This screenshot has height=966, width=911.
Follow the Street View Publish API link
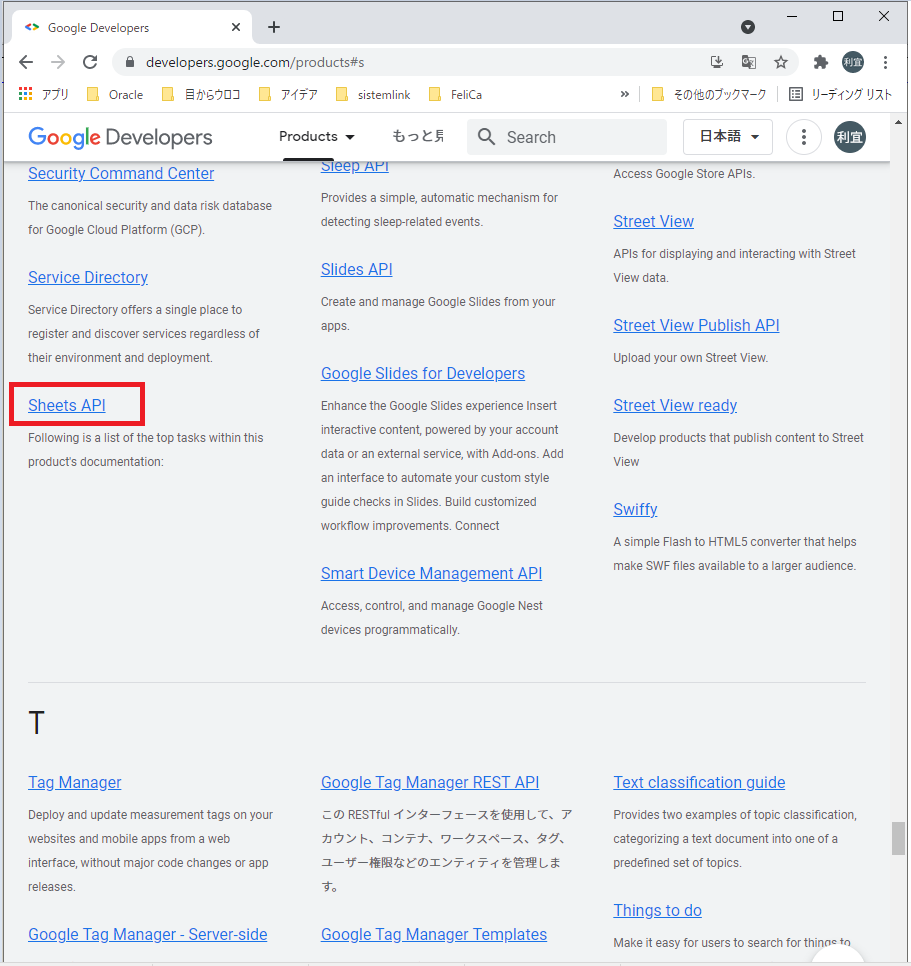tap(696, 324)
